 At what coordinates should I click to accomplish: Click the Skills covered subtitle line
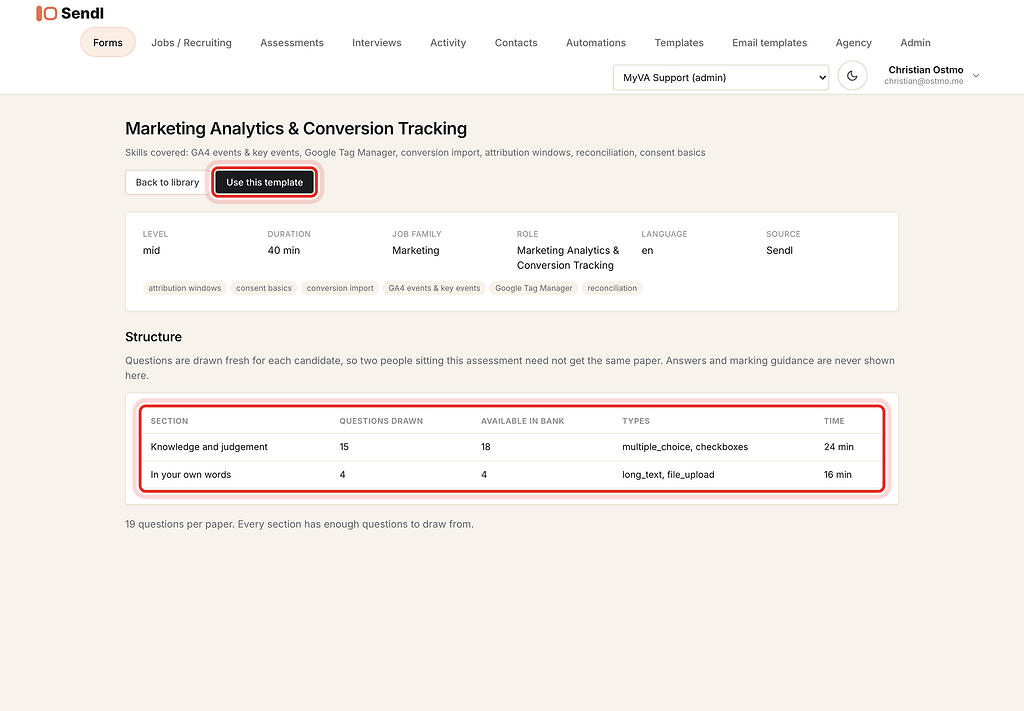click(415, 153)
